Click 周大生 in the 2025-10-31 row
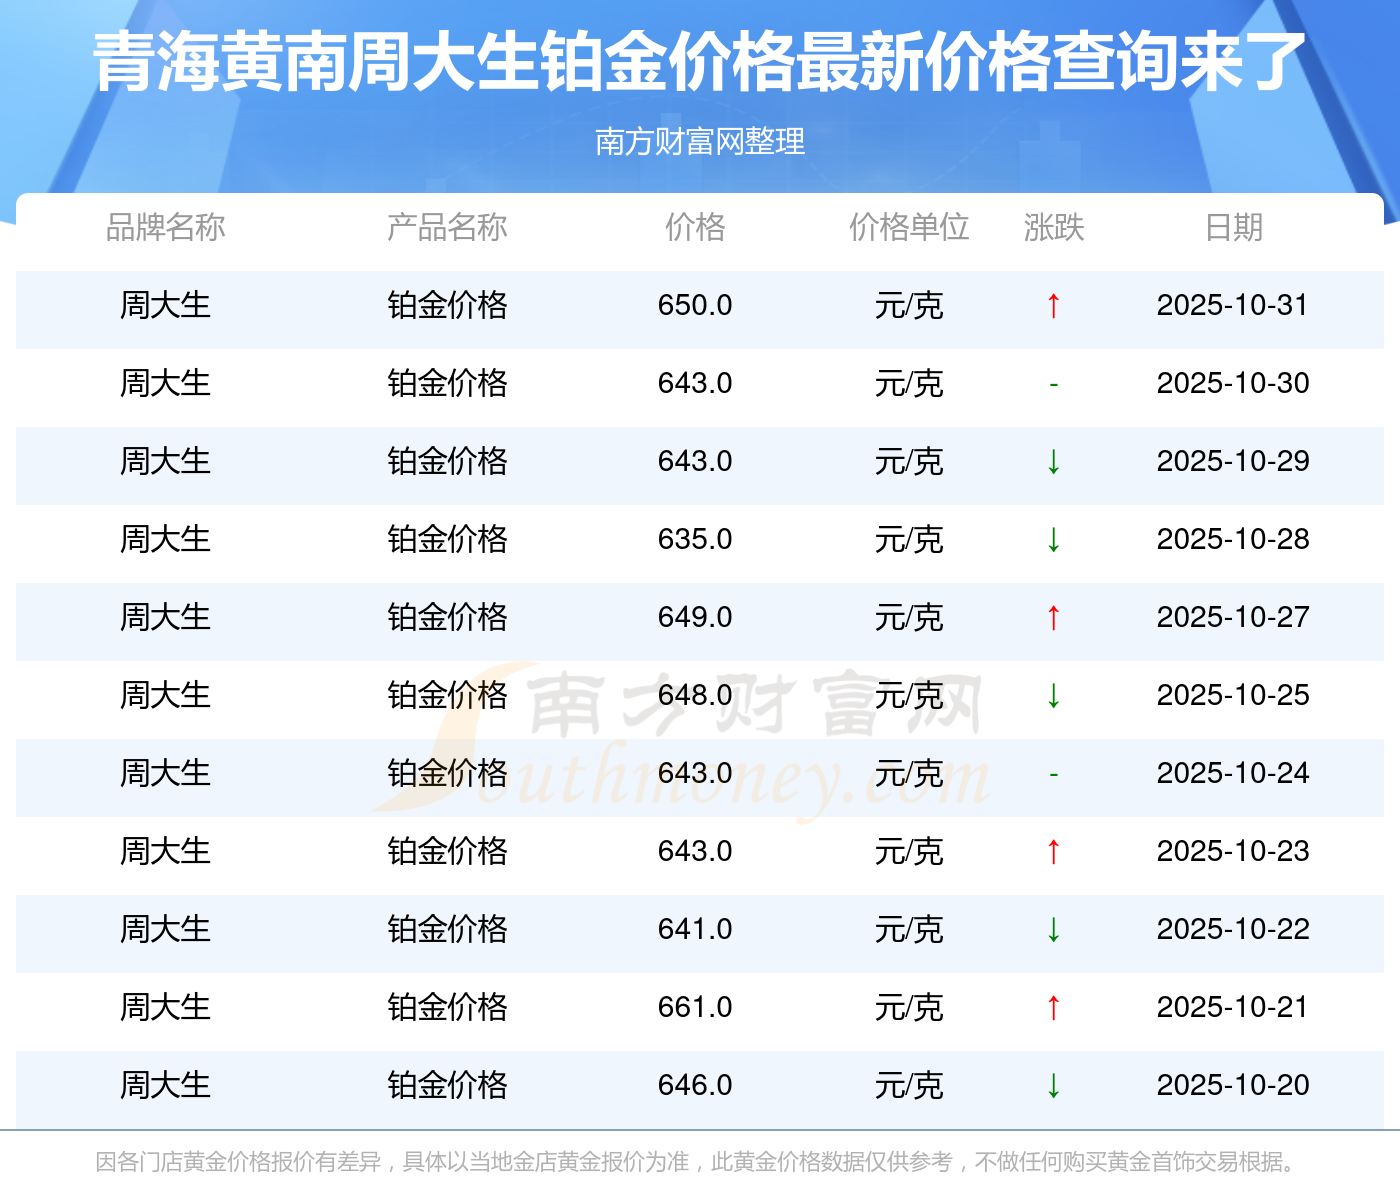The image size is (1400, 1177). pos(166,305)
